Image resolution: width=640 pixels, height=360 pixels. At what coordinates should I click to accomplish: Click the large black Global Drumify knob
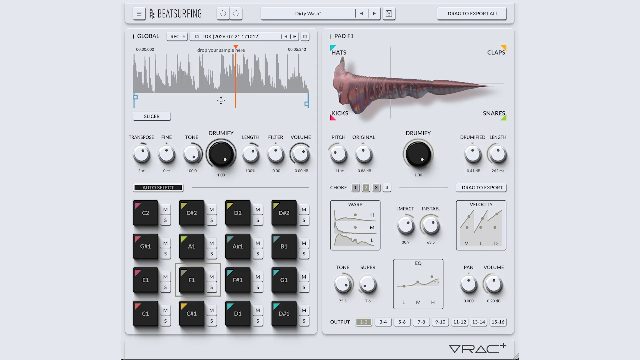[221, 154]
